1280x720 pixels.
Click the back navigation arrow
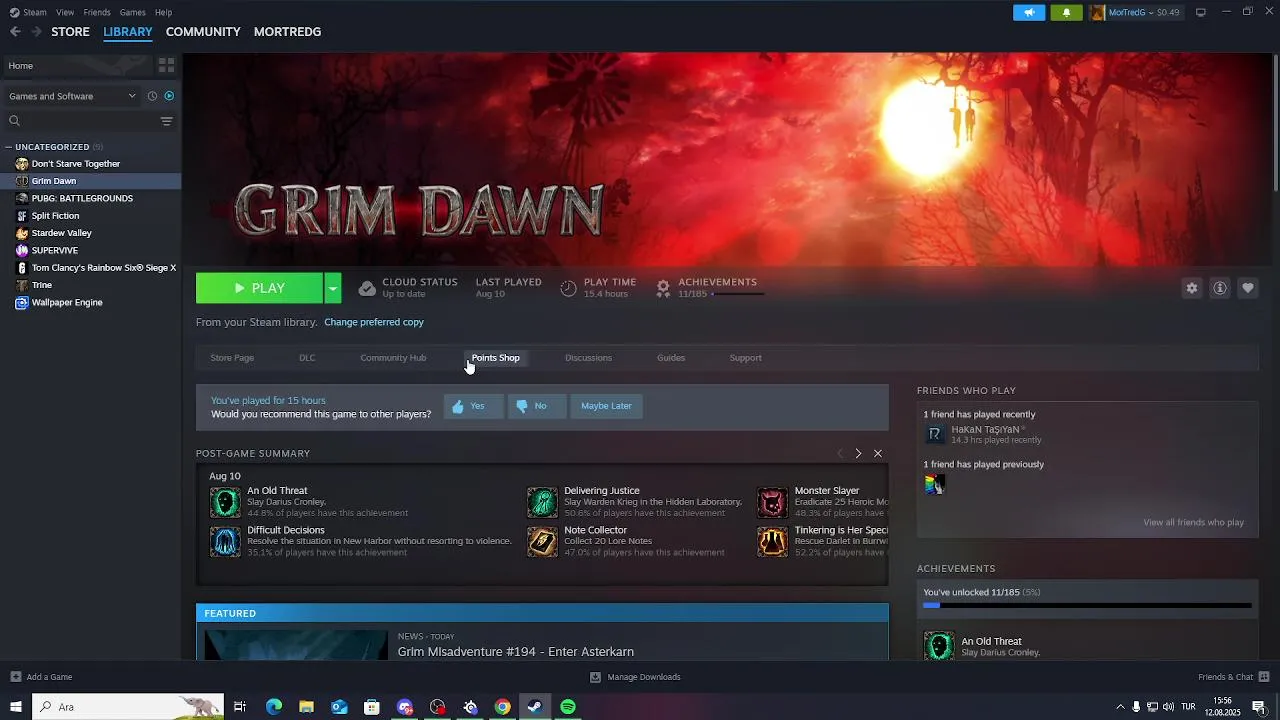15,32
